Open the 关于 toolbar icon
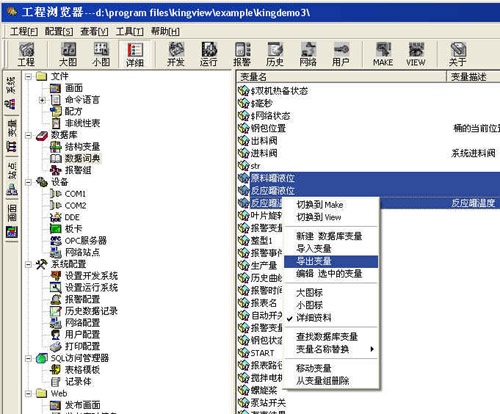The image size is (500, 414). click(458, 54)
